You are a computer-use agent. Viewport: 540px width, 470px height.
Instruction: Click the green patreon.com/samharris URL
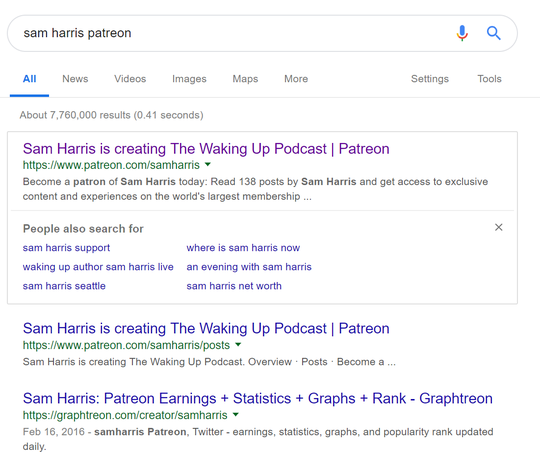click(111, 165)
